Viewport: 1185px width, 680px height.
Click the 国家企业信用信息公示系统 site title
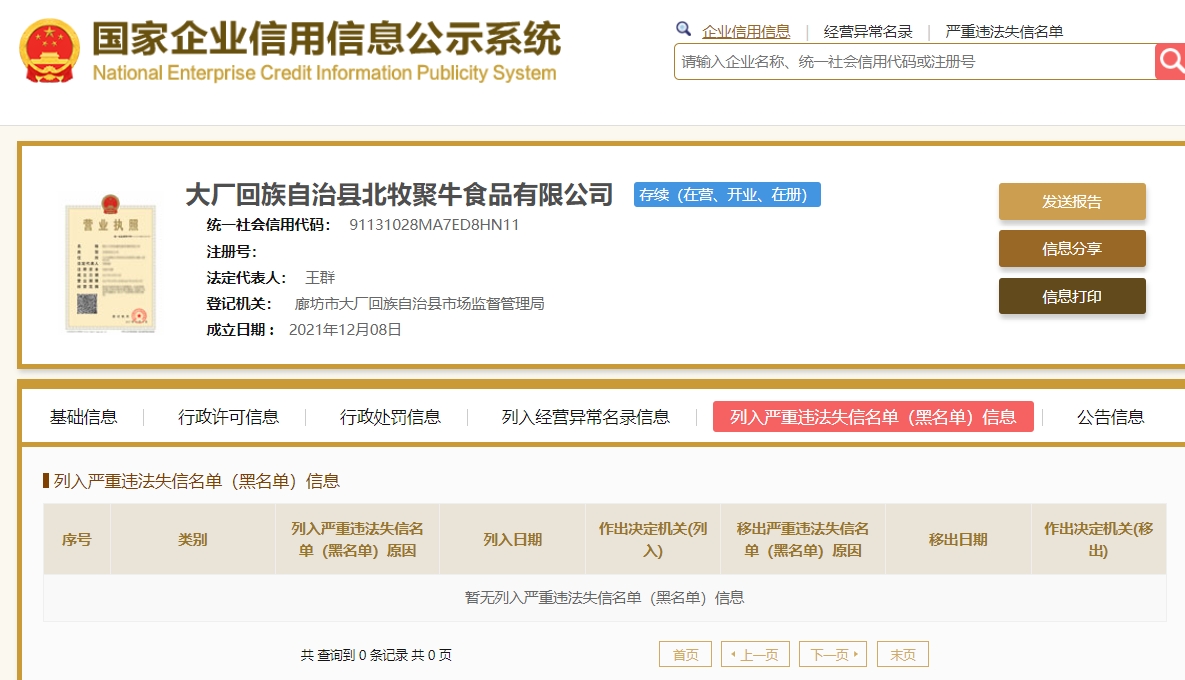[x=326, y=39]
